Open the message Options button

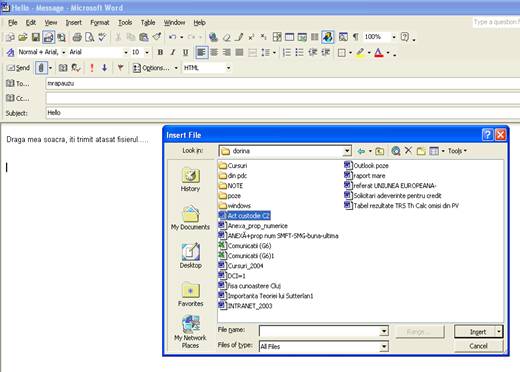click(152, 68)
